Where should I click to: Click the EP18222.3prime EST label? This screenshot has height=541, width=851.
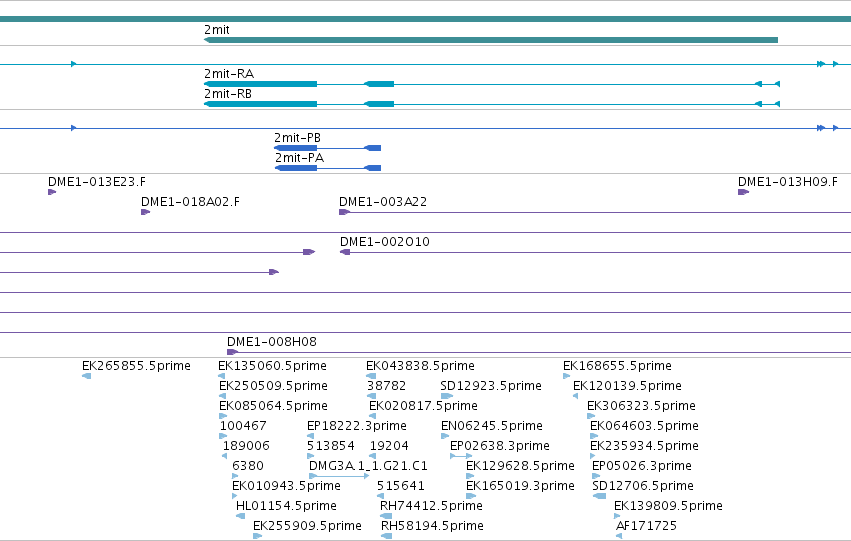(357, 426)
